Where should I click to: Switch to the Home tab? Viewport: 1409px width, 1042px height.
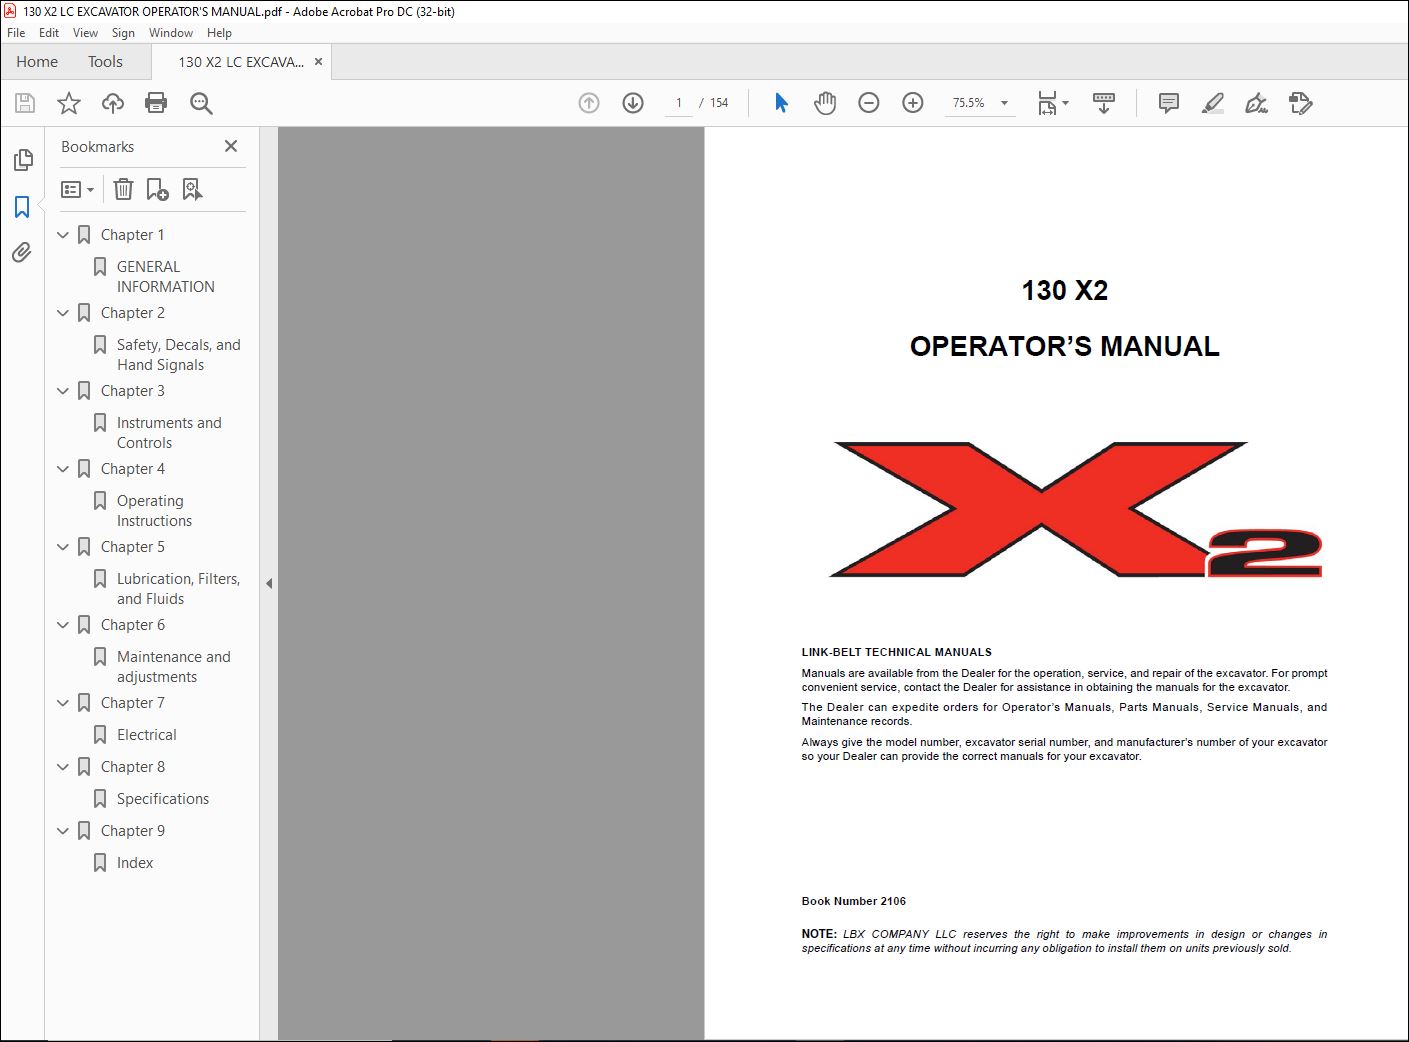tap(37, 61)
